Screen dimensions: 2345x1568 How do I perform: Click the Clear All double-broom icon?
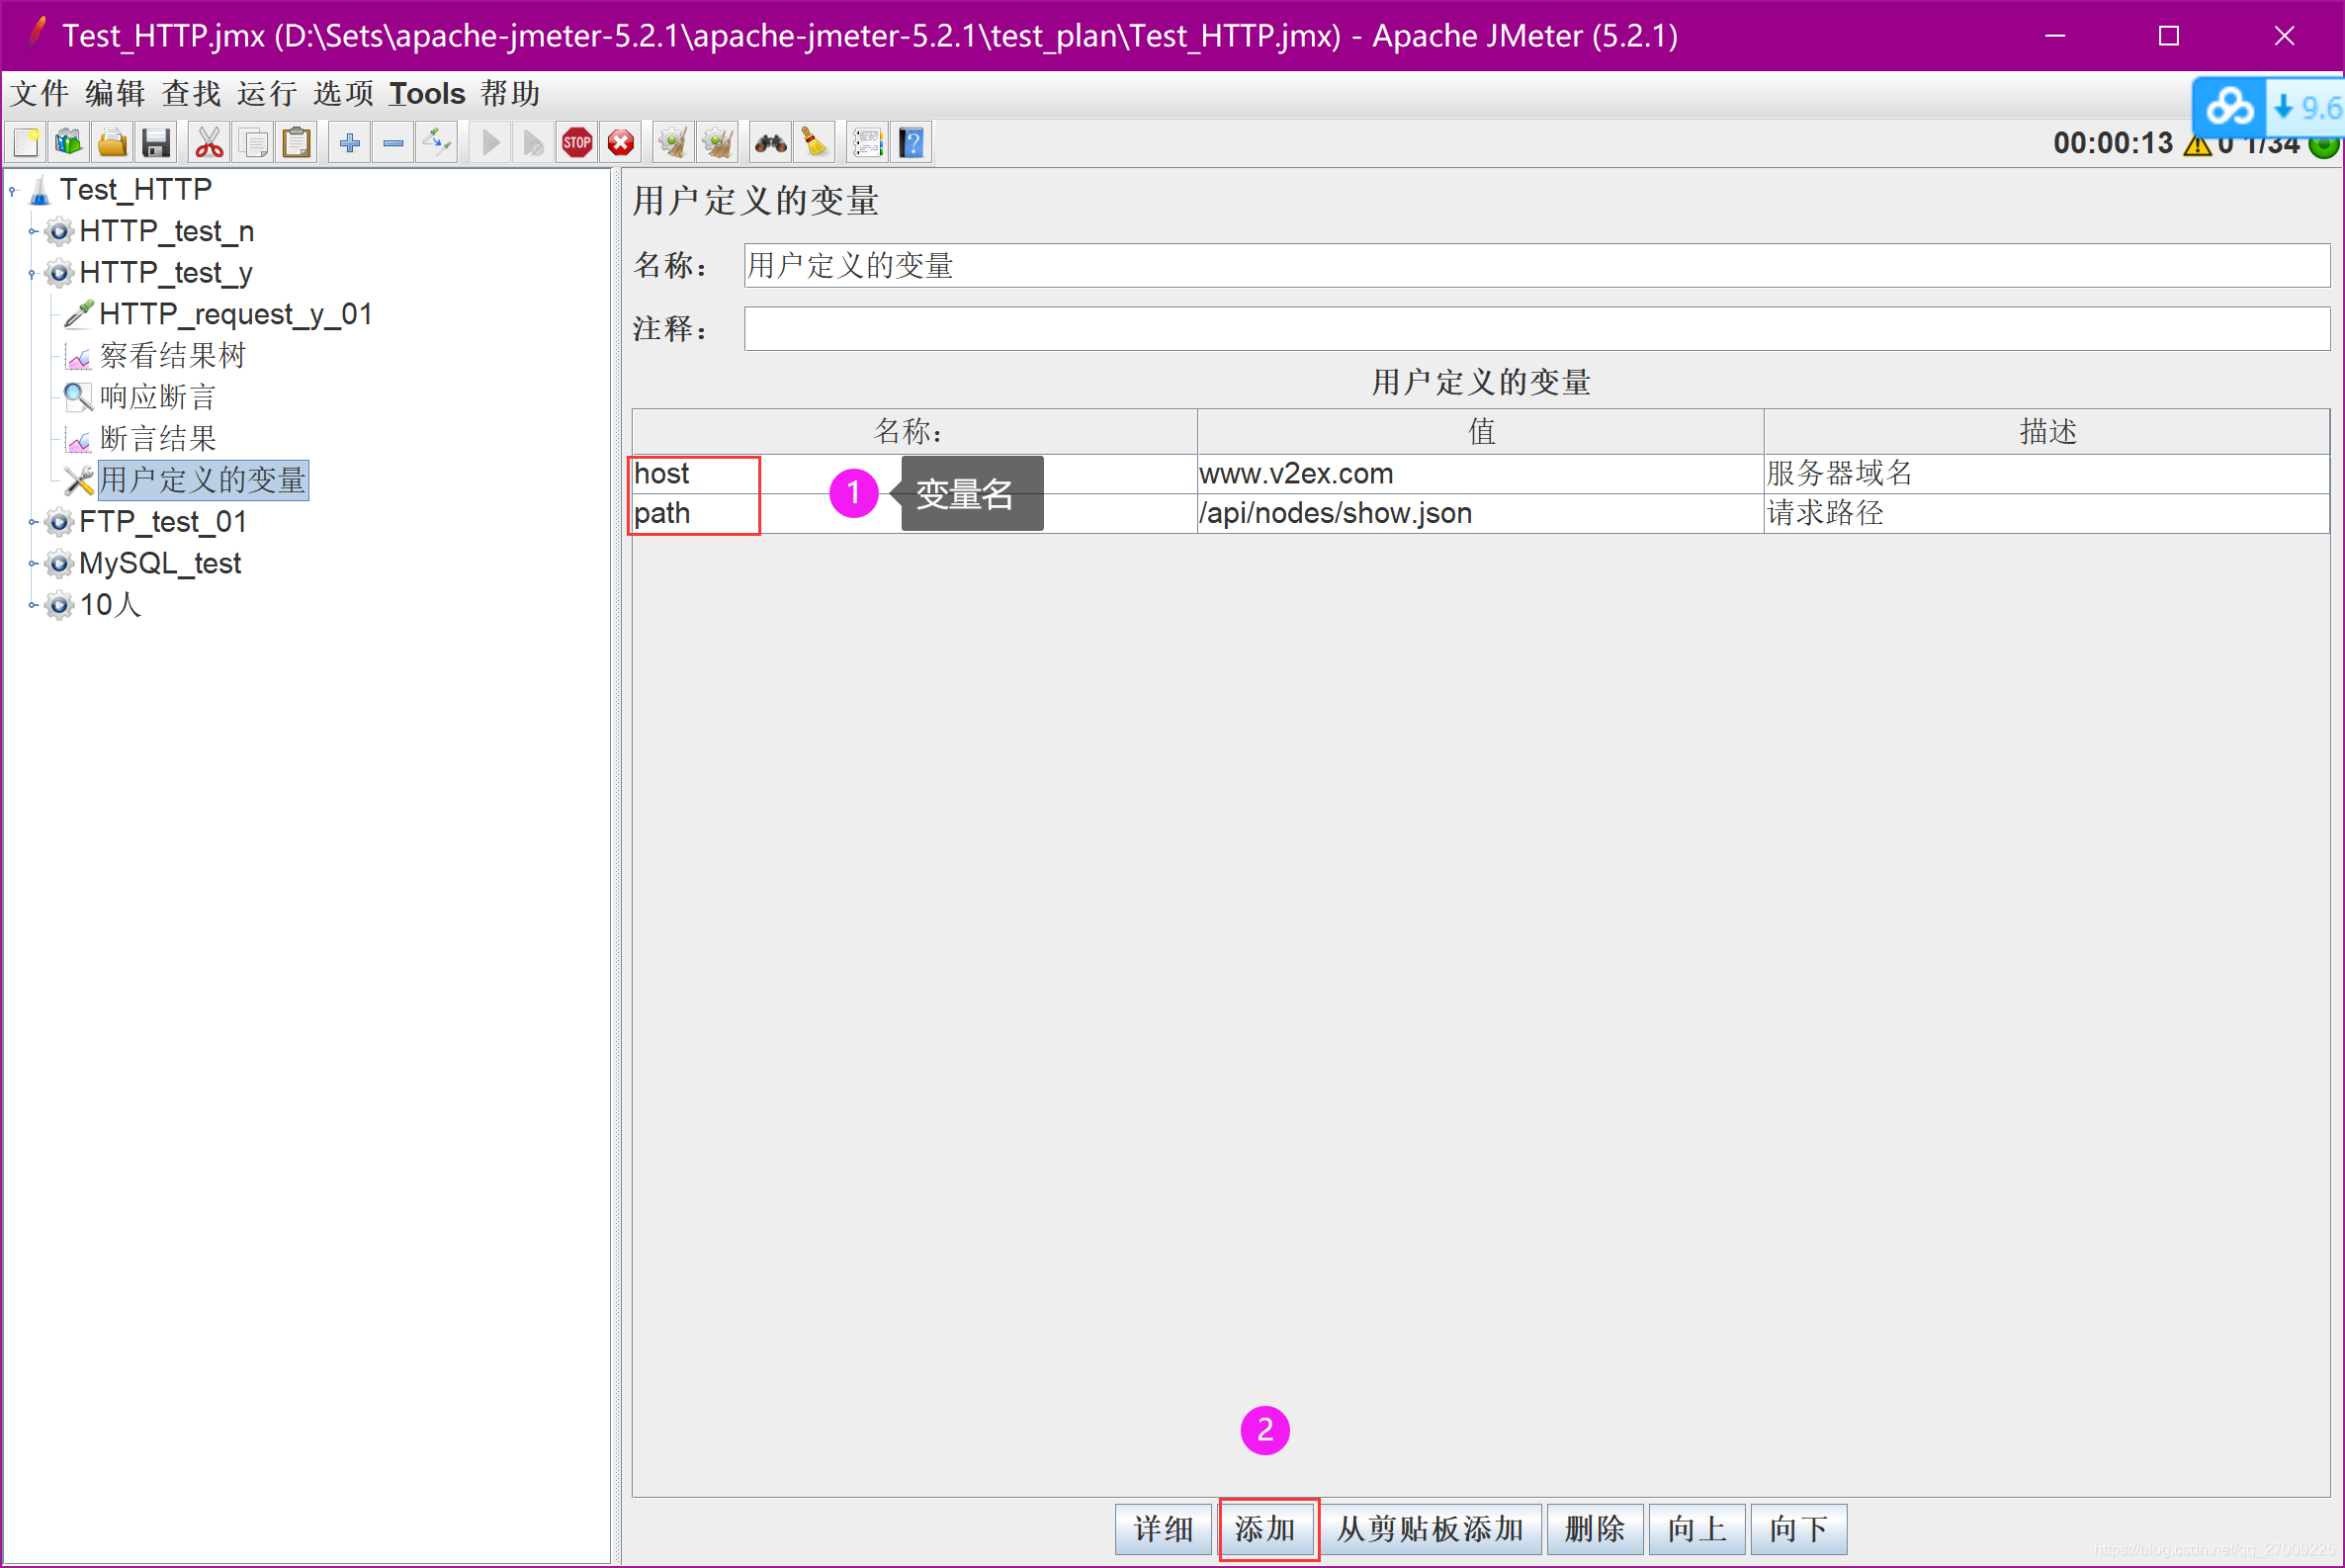pos(718,143)
